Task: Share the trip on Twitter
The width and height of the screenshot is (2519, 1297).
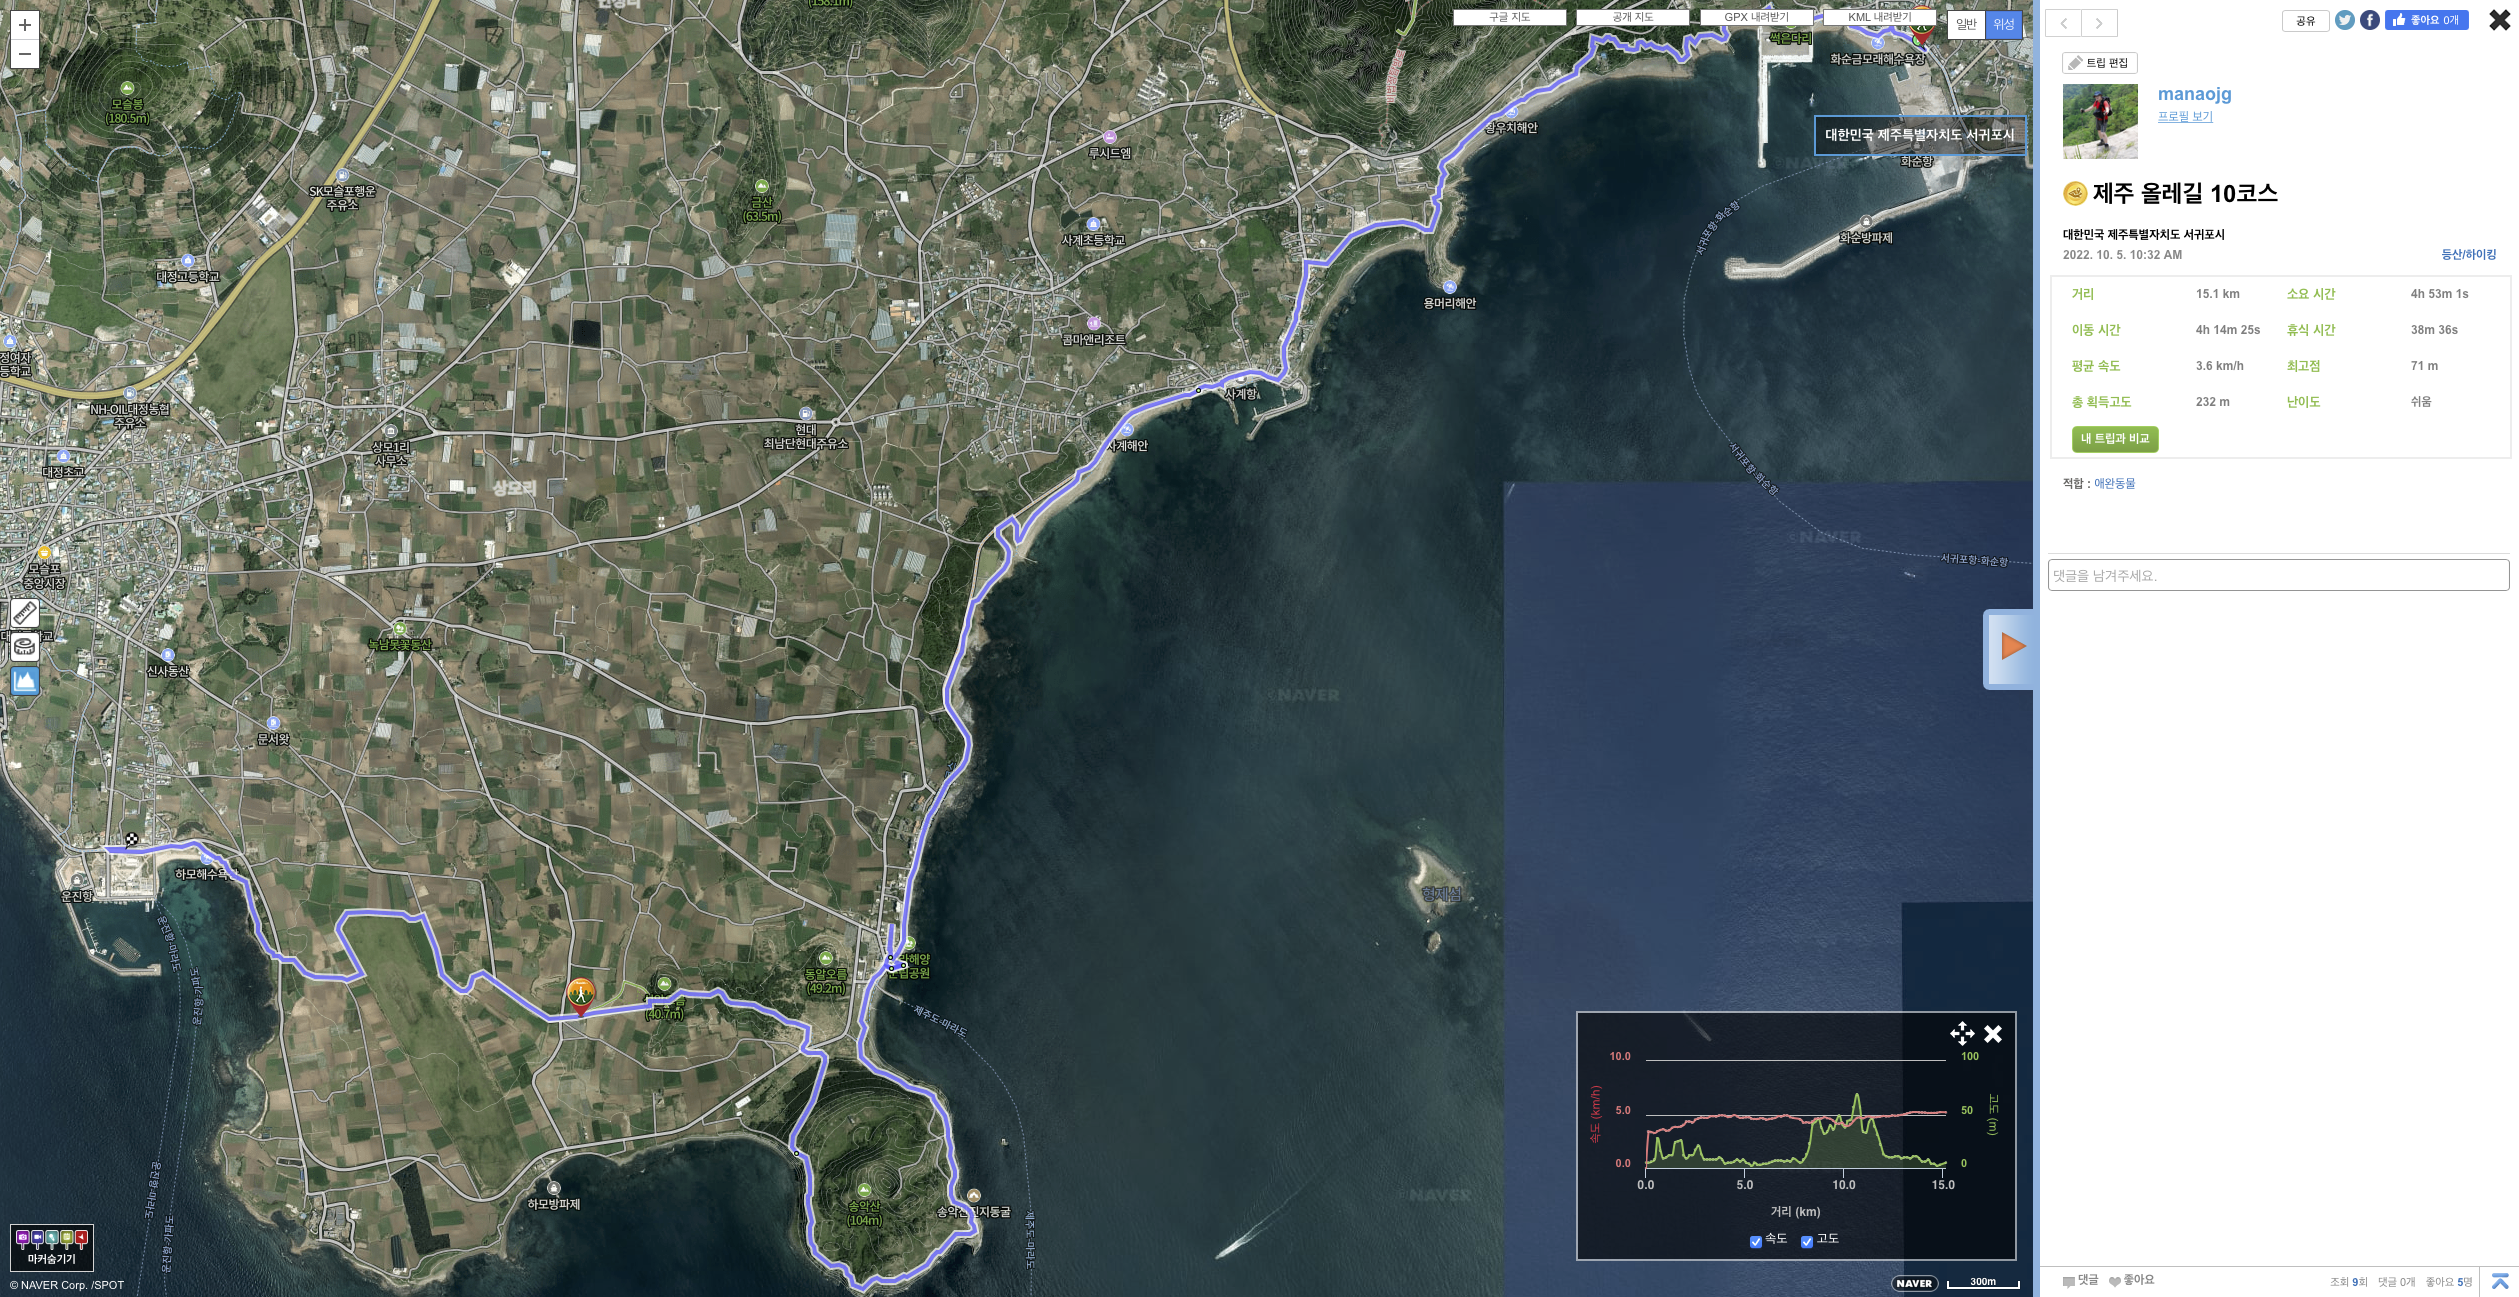Action: pos(2344,20)
